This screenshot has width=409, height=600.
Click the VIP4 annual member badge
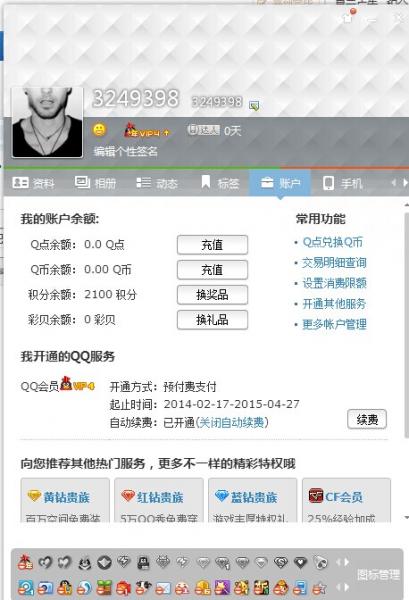(x=147, y=130)
